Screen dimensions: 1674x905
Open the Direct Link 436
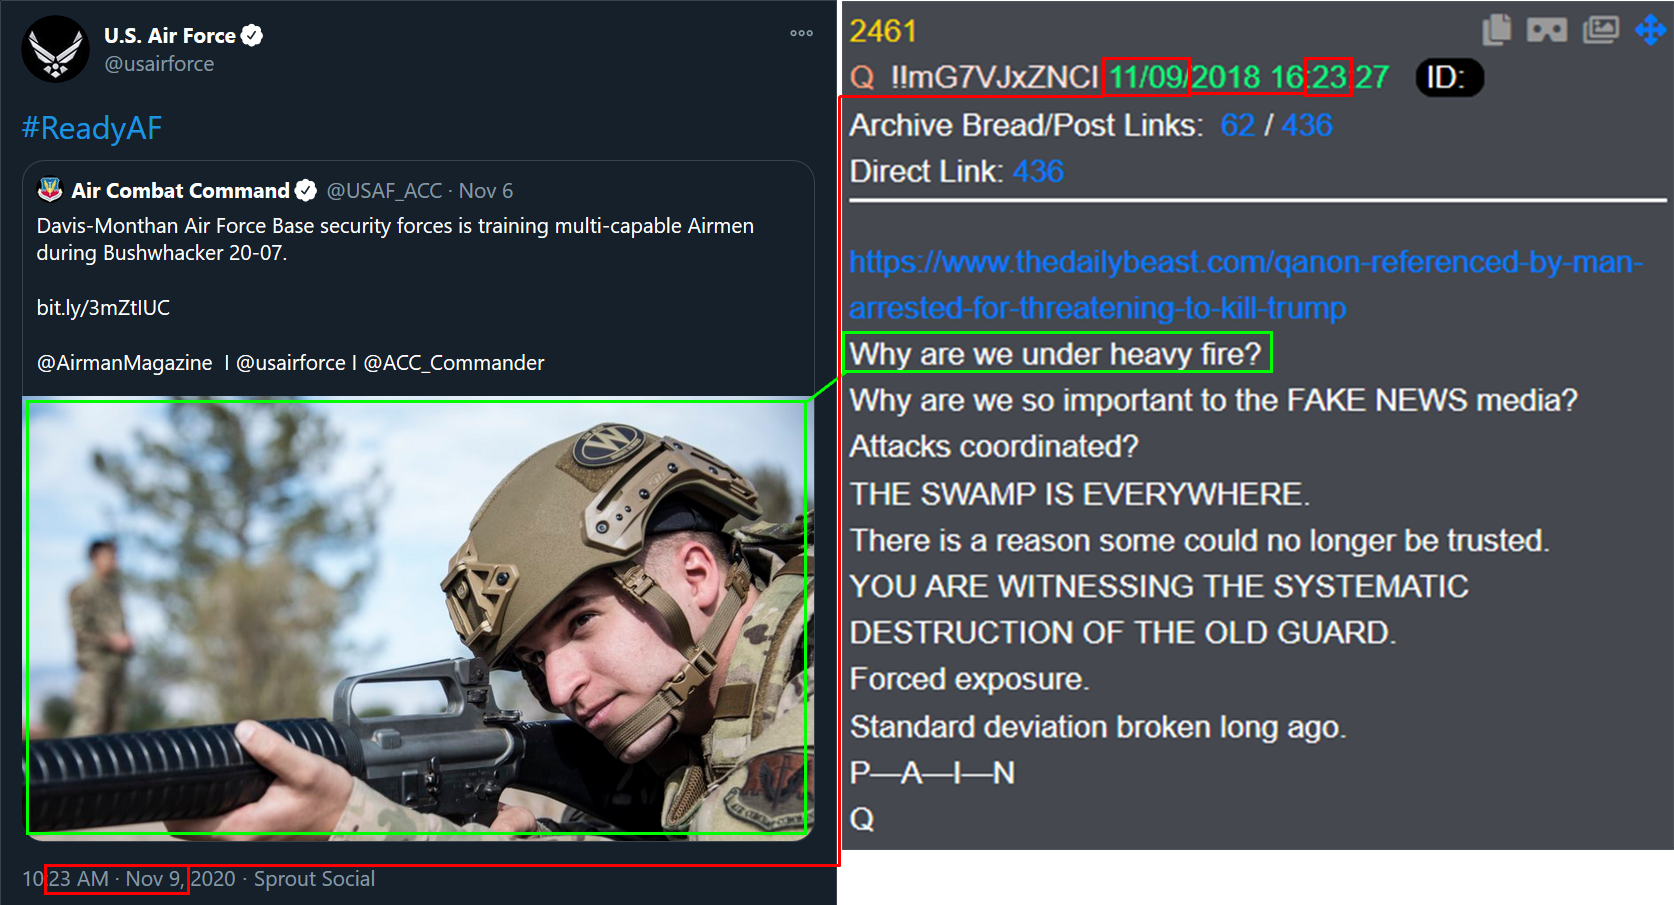coord(1038,171)
